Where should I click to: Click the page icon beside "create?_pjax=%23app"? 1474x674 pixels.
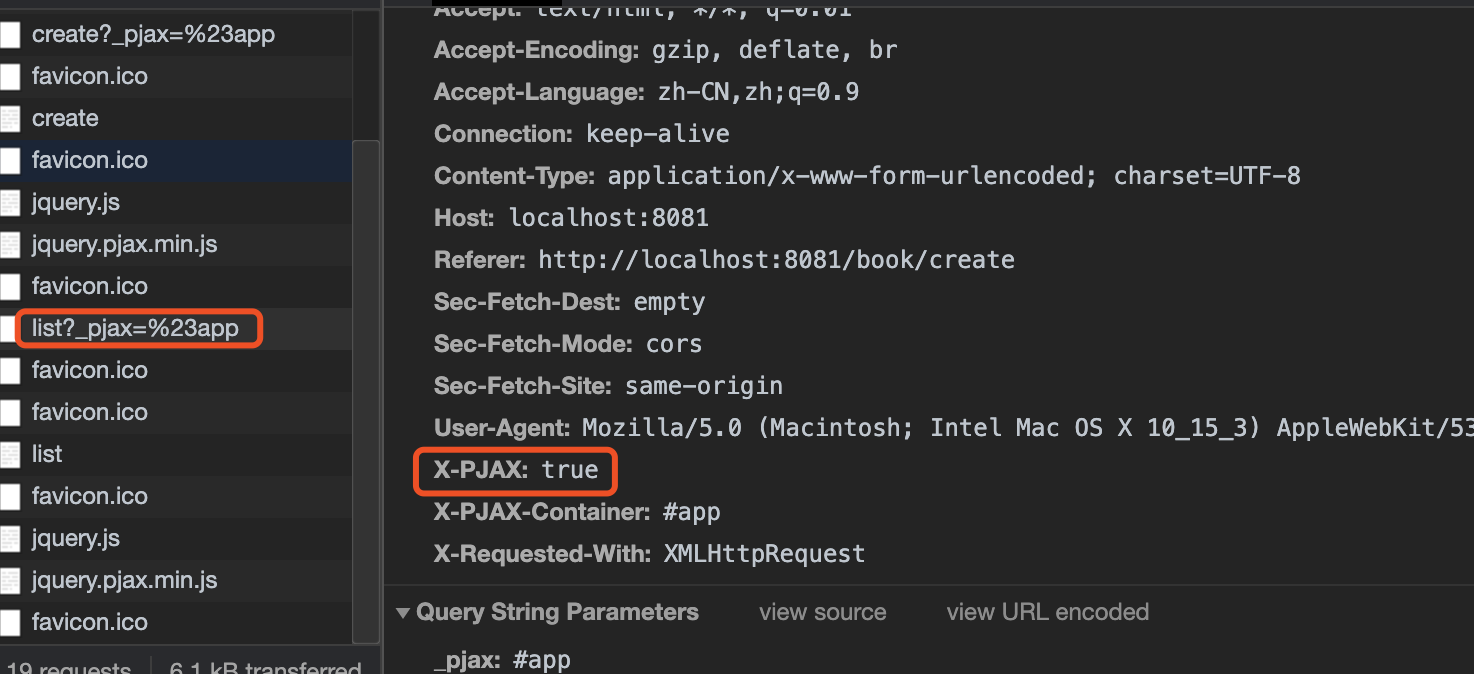point(11,34)
